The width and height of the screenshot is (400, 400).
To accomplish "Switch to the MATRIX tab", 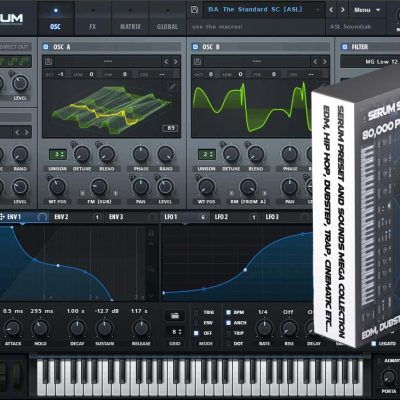I will coord(130,18).
